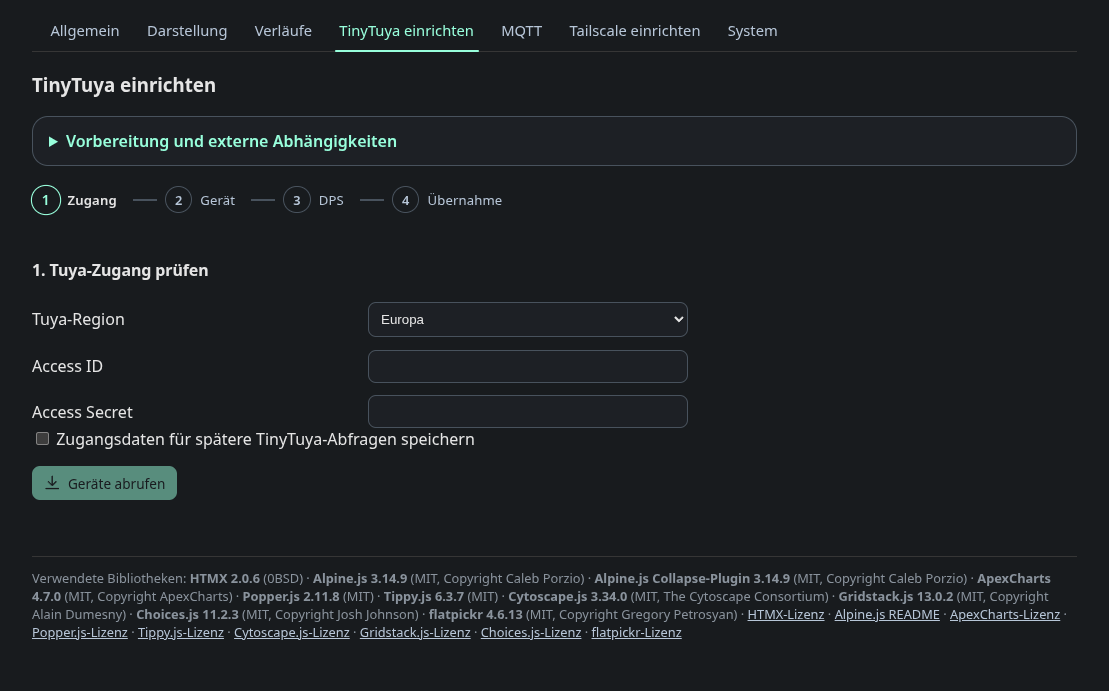The width and height of the screenshot is (1109, 691).
Task: Open the Tippy.js-Lizenz link
Action: (181, 632)
